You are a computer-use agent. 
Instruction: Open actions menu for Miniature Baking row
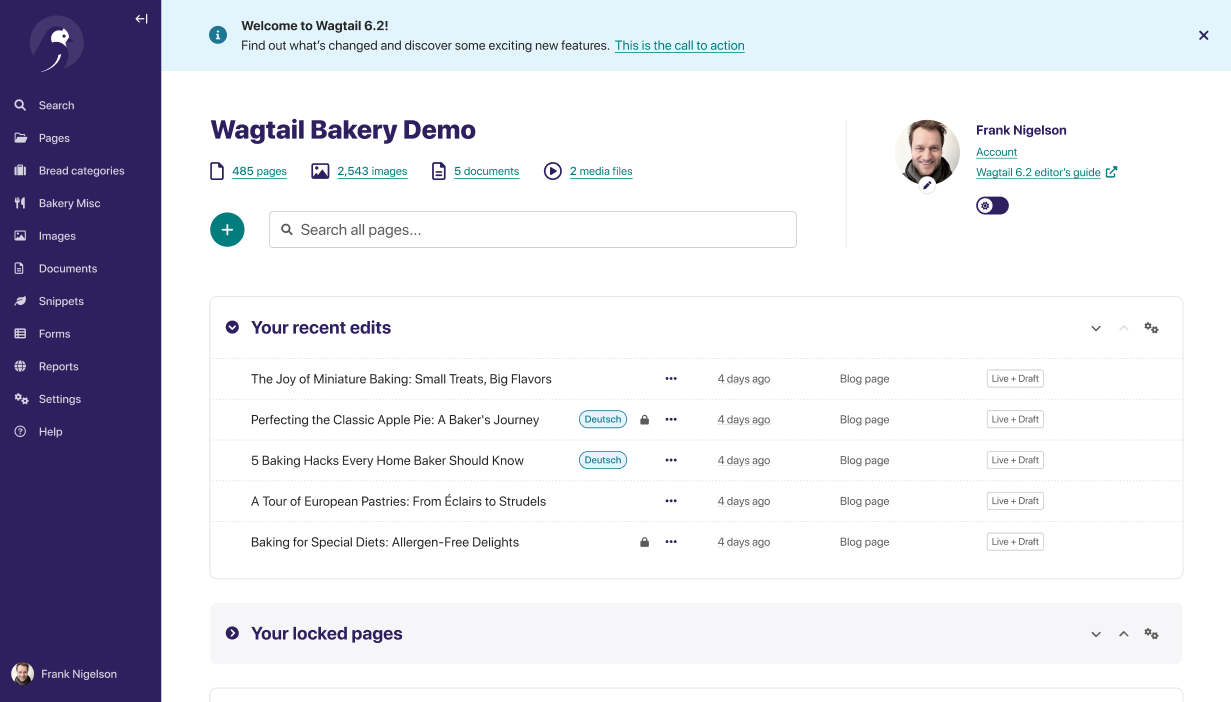tap(671, 379)
